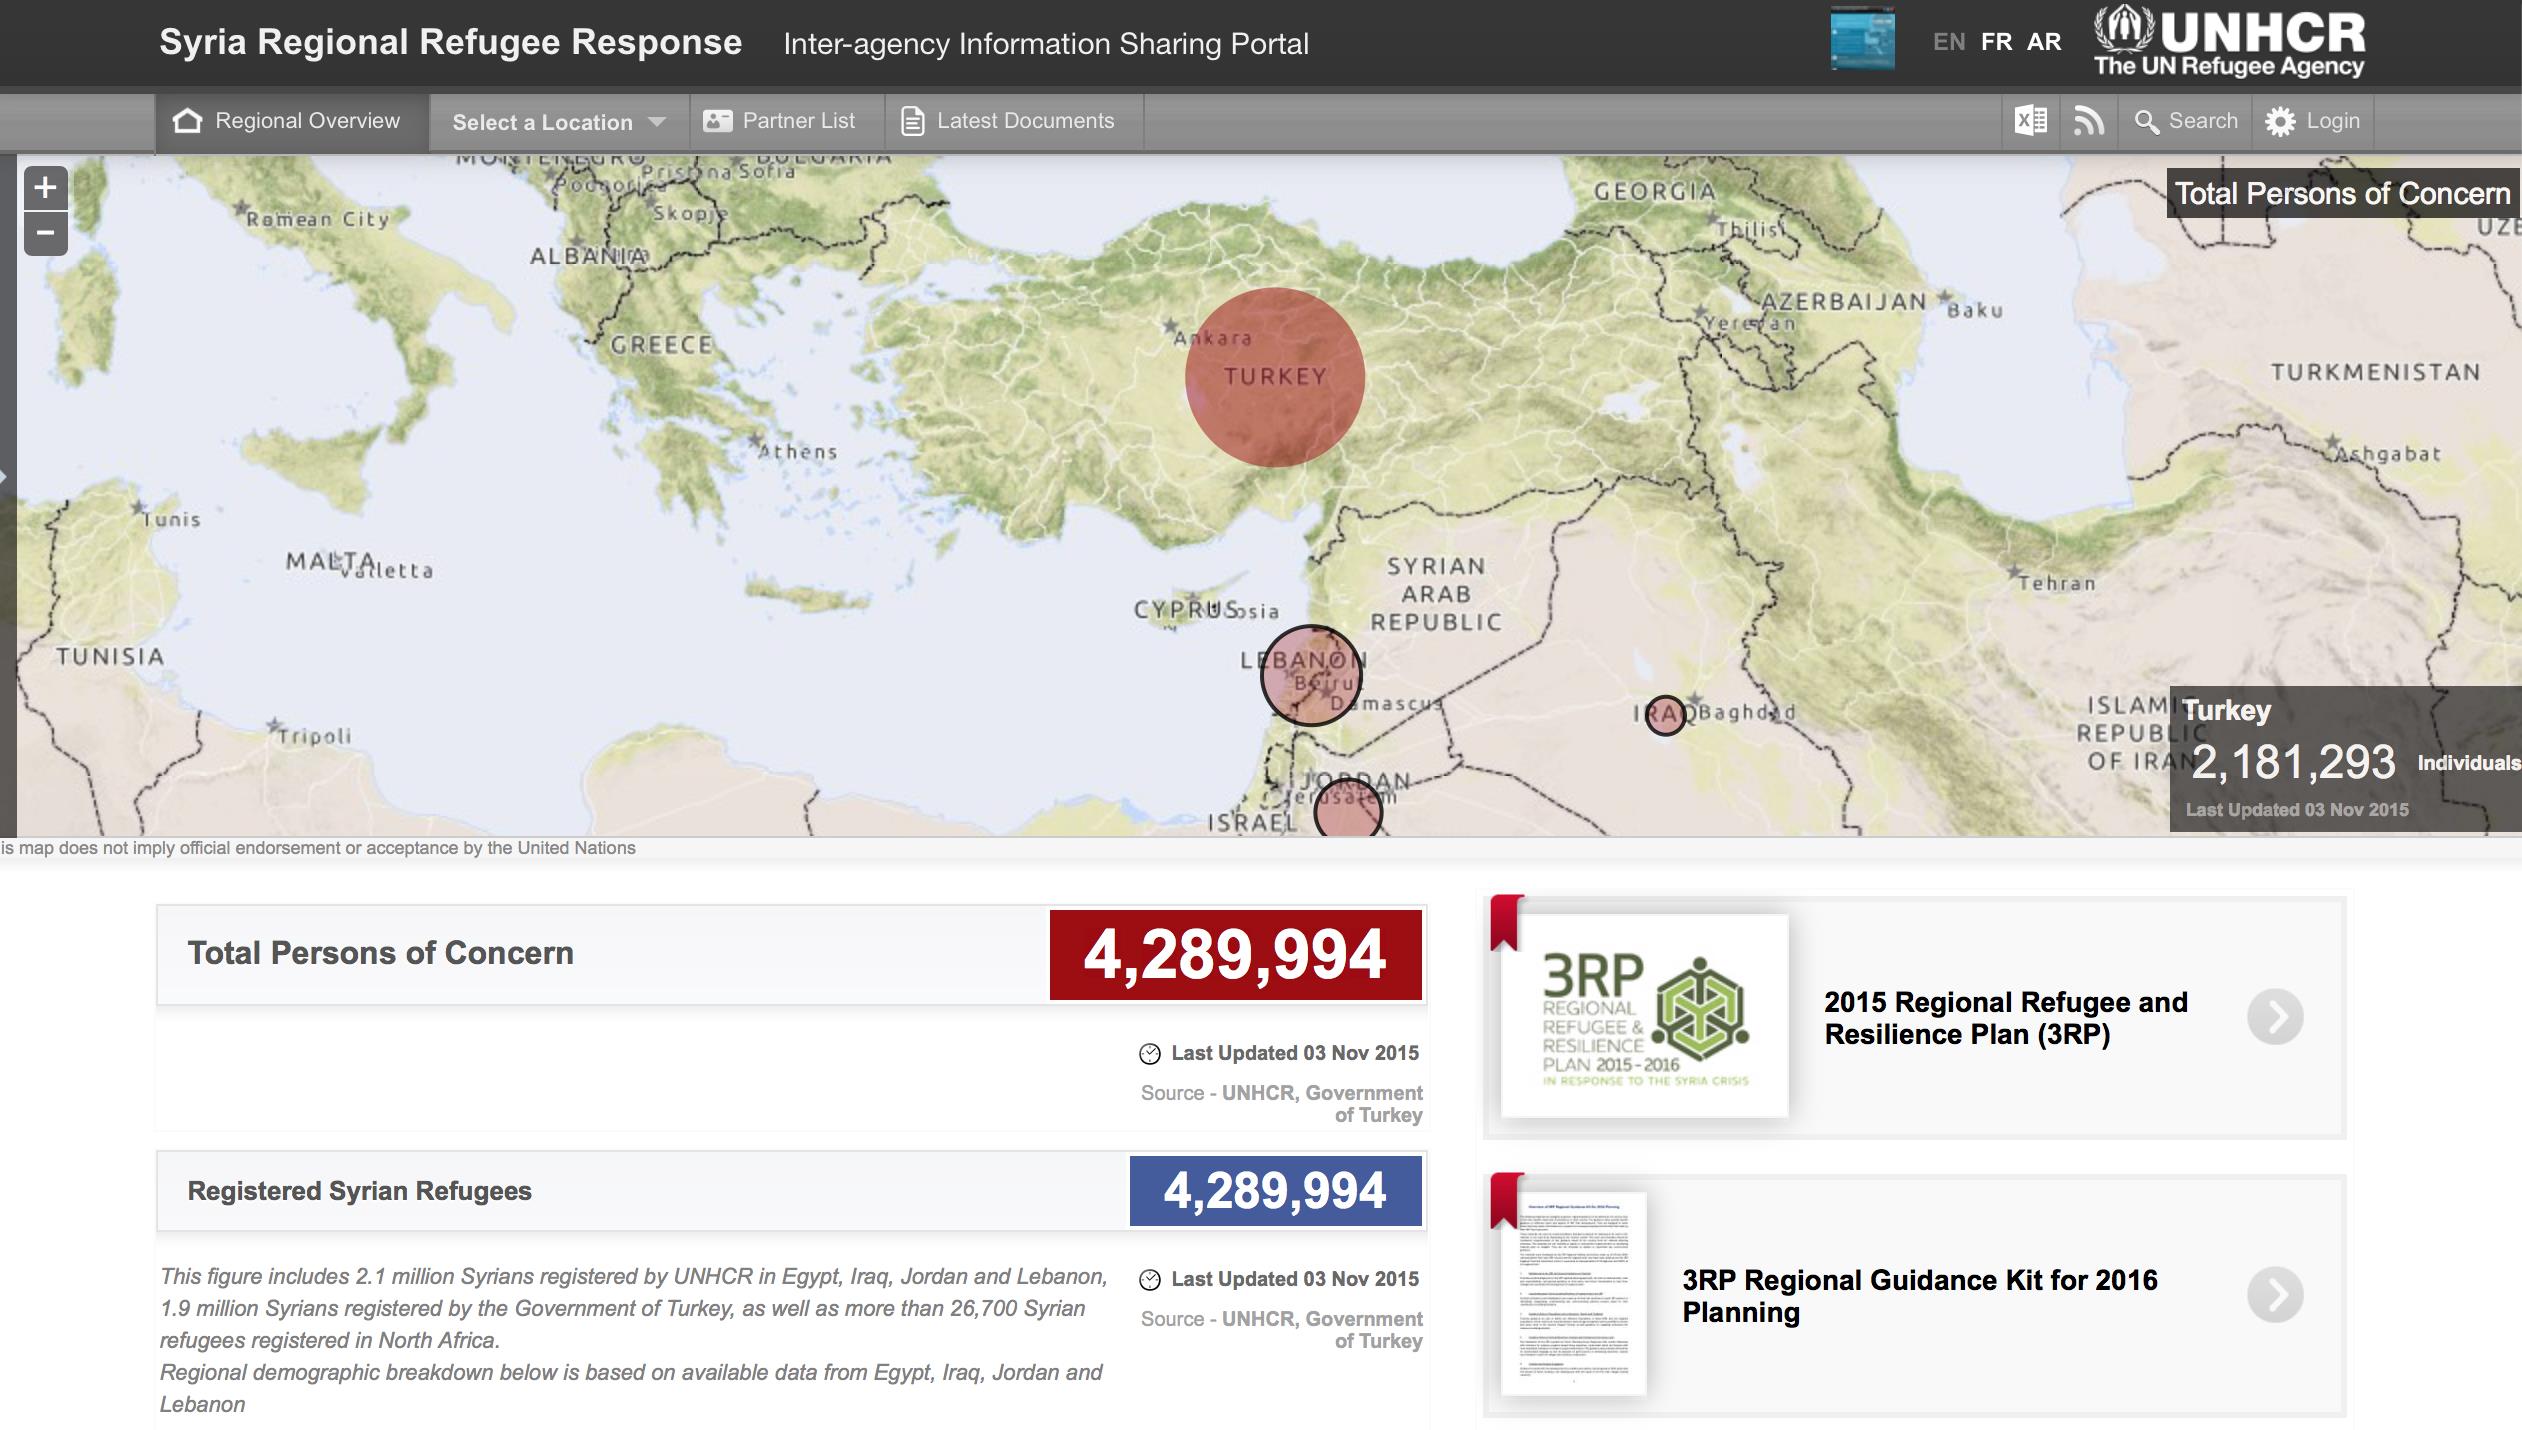Click Turkey 2,181,293 individuals info box
Image resolution: width=2522 pixels, height=1430 pixels.
2345,759
